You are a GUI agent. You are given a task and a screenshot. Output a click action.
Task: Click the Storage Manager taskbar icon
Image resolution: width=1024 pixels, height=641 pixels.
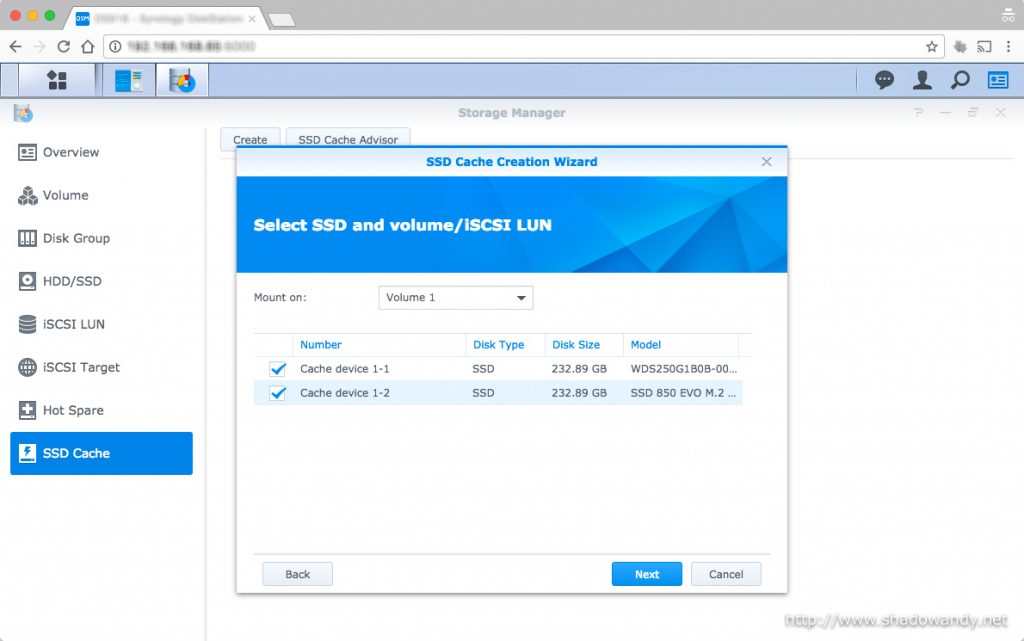(182, 80)
